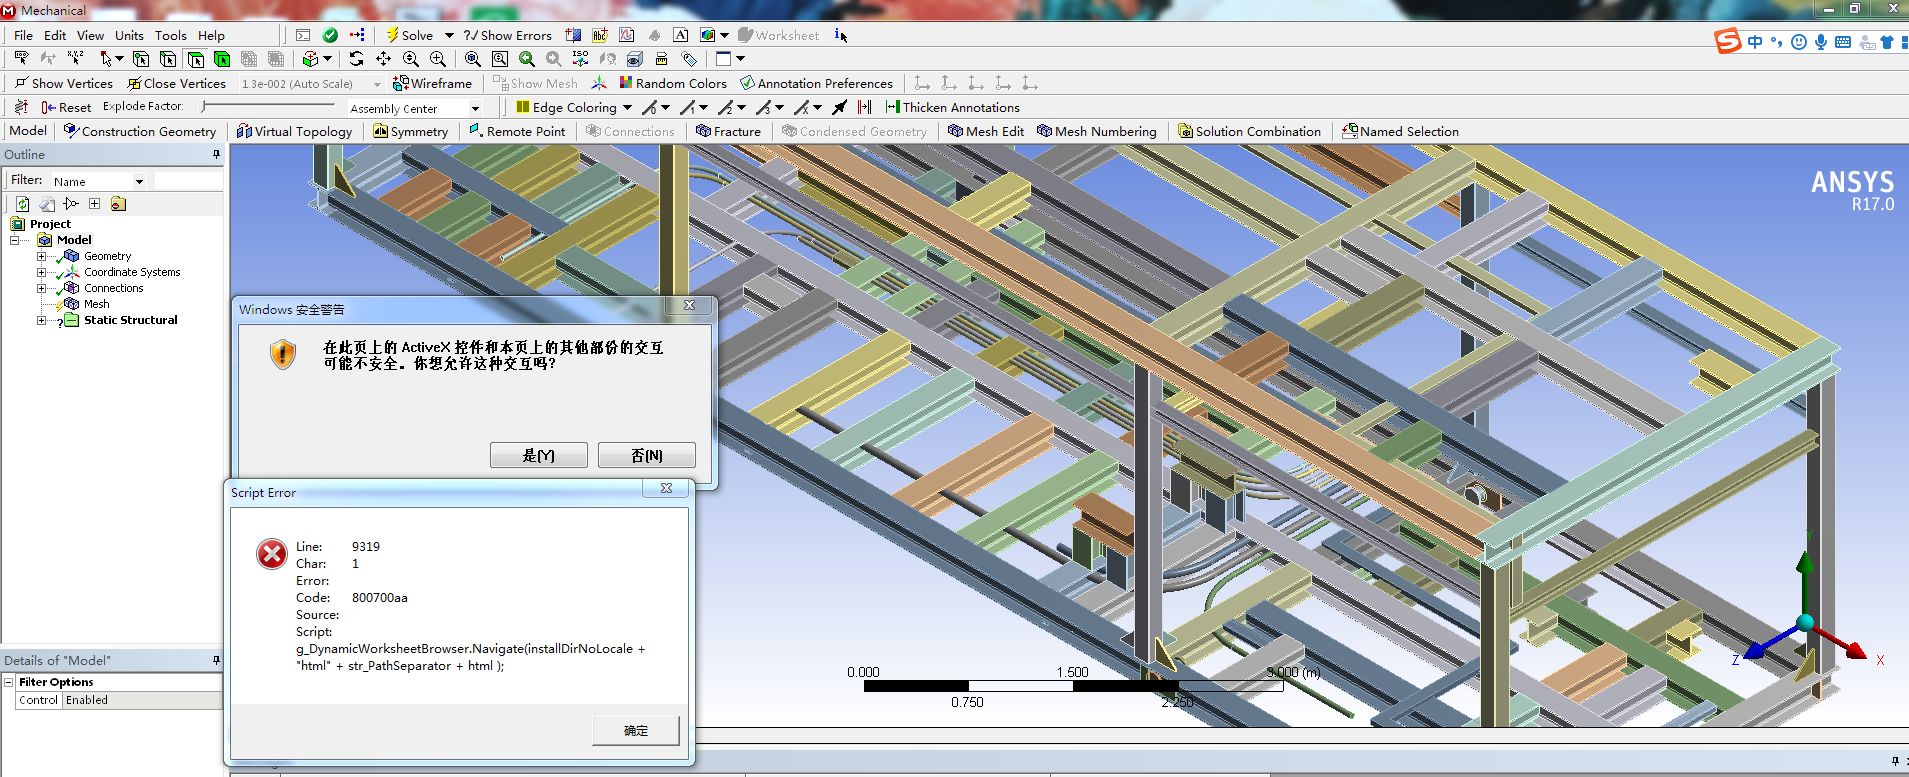
Task: Click the Random Colors icon
Action: [x=626, y=83]
